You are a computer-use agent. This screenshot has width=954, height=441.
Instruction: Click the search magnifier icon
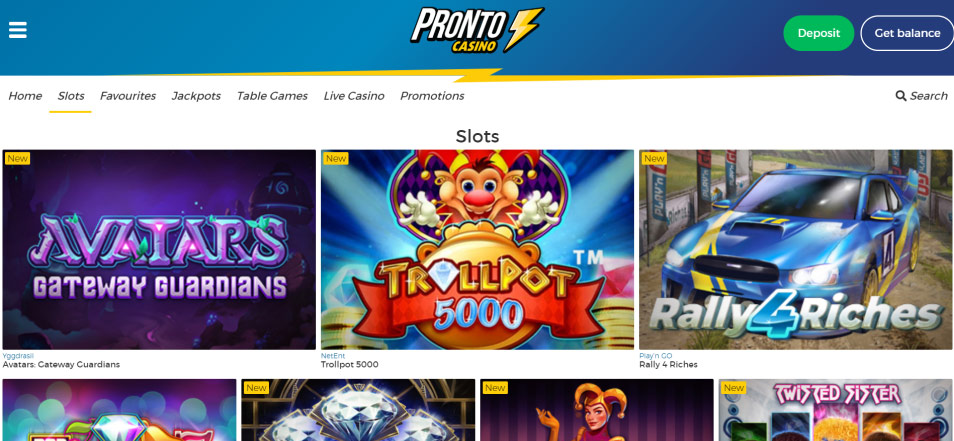[901, 95]
